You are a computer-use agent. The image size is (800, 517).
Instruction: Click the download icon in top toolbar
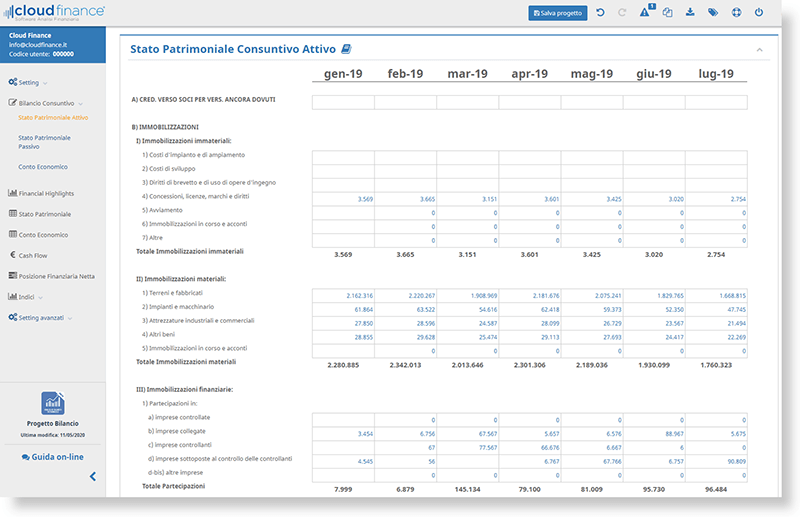pyautogui.click(x=690, y=12)
